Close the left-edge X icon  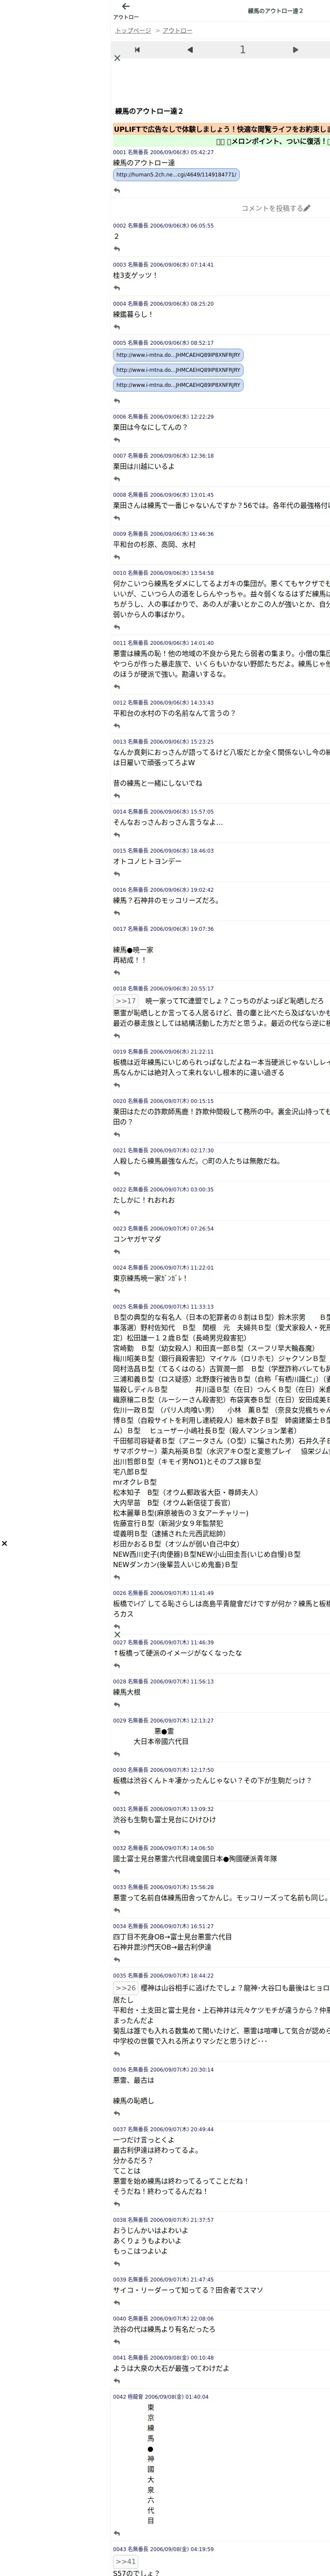(x=4, y=1543)
